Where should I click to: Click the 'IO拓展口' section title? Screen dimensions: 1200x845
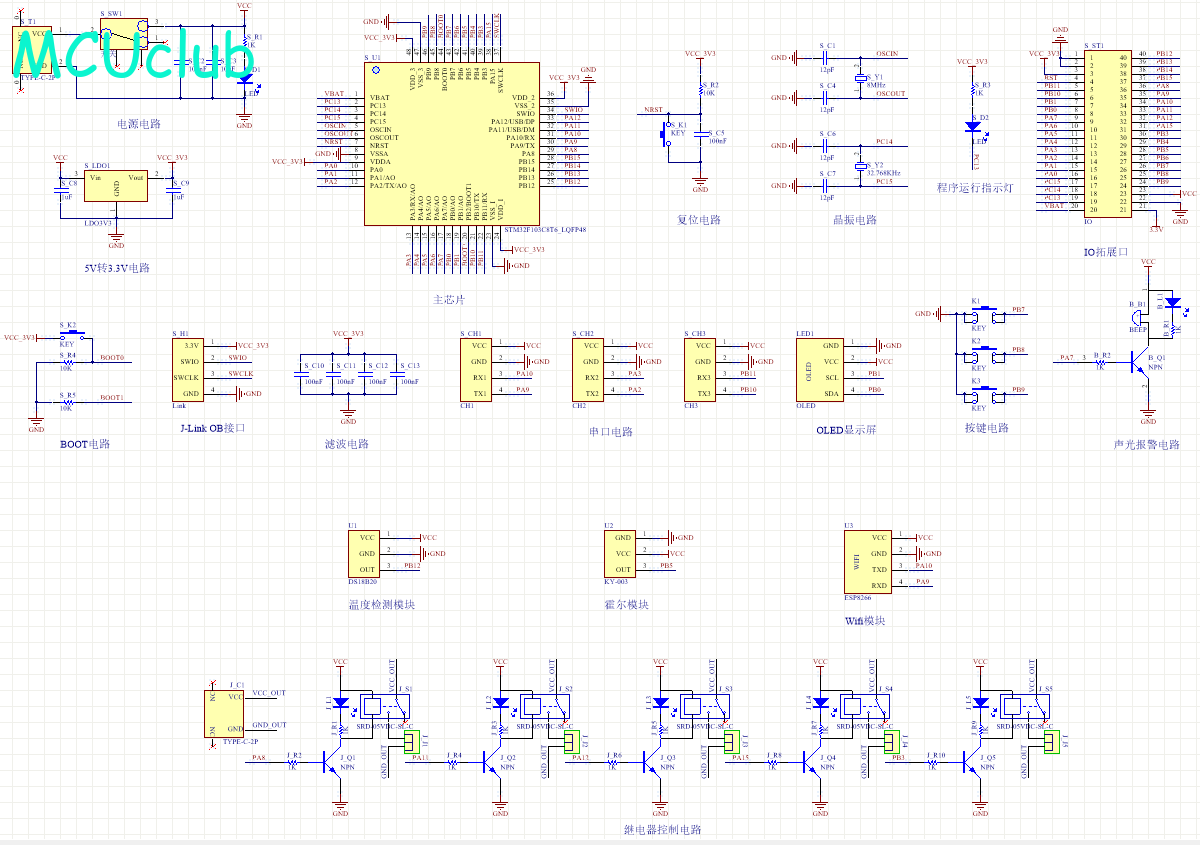click(1106, 252)
